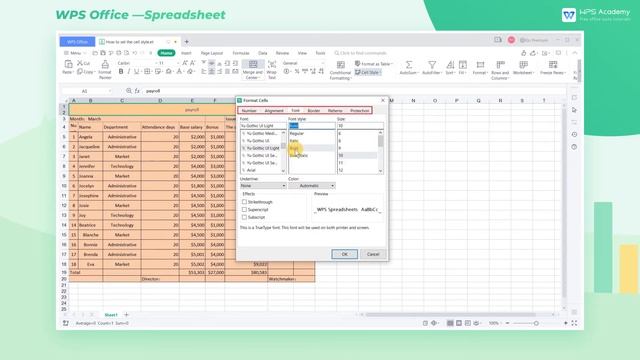
Task: Enable the Superscript checkbox
Action: (244, 209)
